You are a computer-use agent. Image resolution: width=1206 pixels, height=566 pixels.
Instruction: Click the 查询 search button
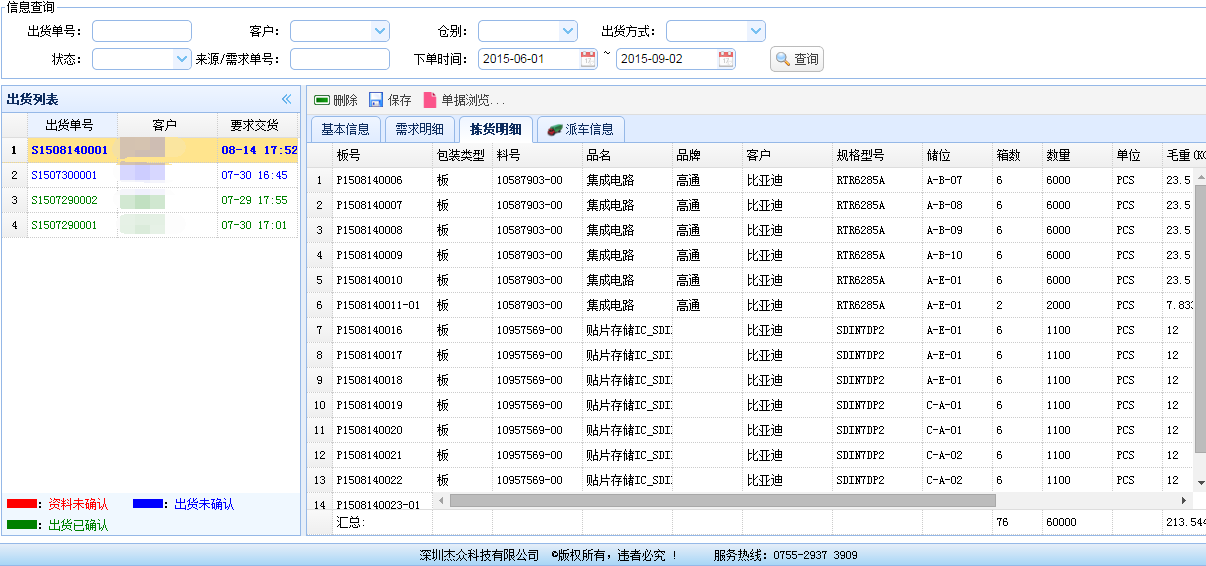[797, 60]
